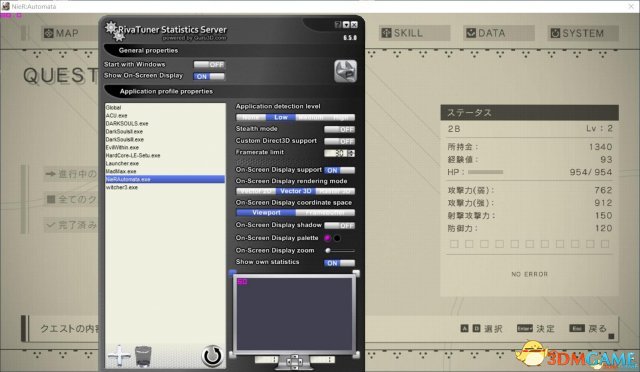Toggle Show On-Screen Display switch
The height and width of the screenshot is (372, 640).
pos(209,76)
